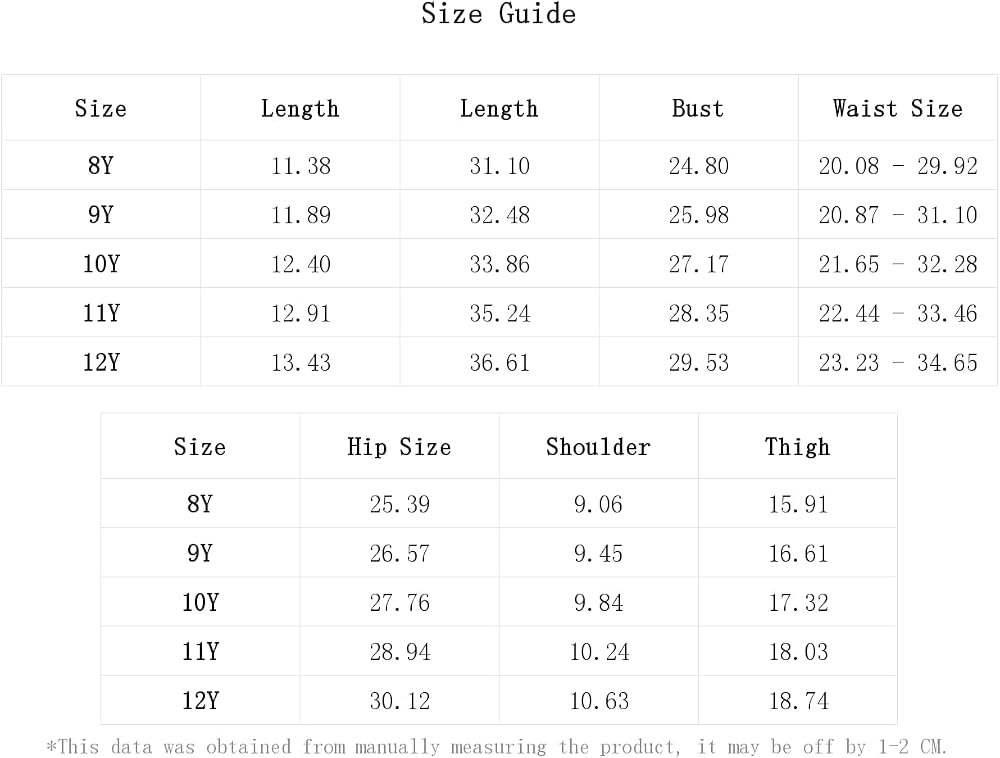
Task: Select thigh value 18.74 for 12Y
Action: point(798,701)
